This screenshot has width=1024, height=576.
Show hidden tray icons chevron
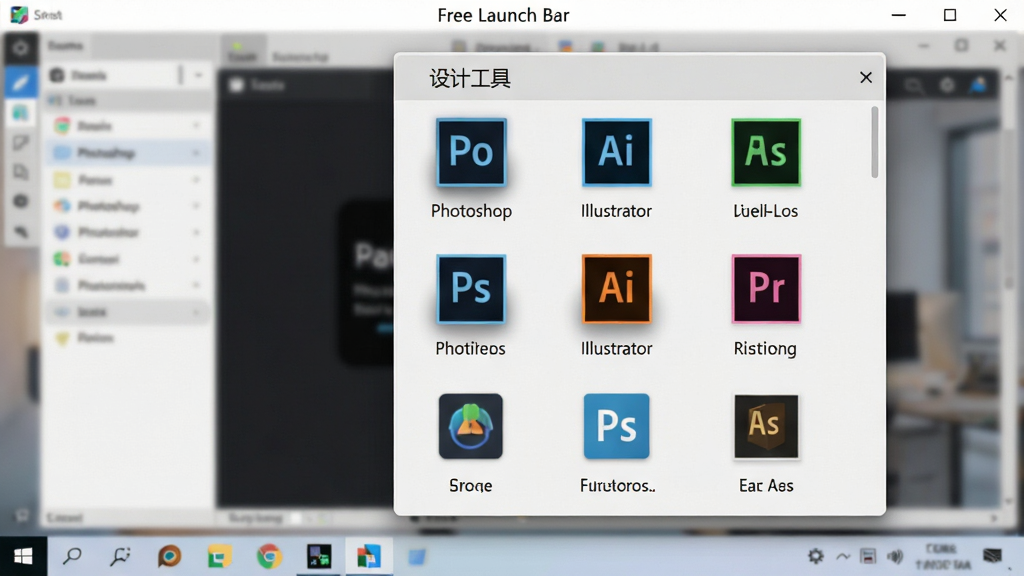(843, 556)
